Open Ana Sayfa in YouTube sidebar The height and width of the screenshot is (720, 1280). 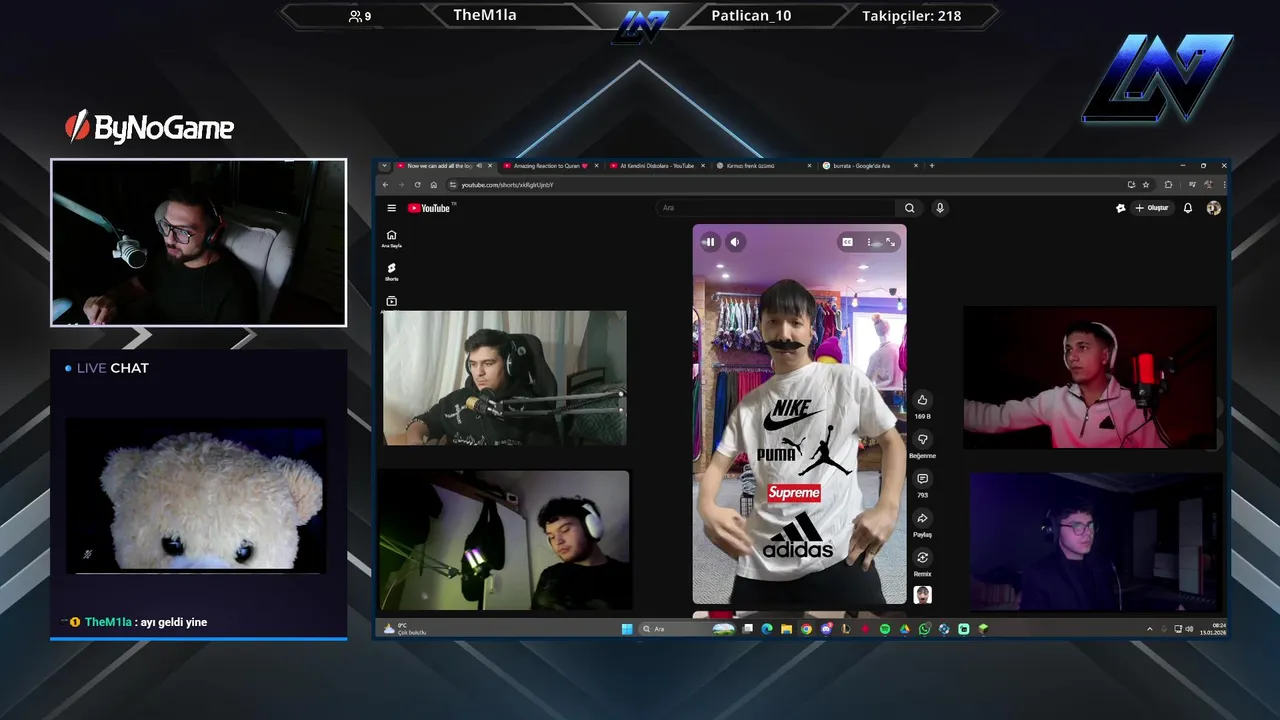coord(391,239)
